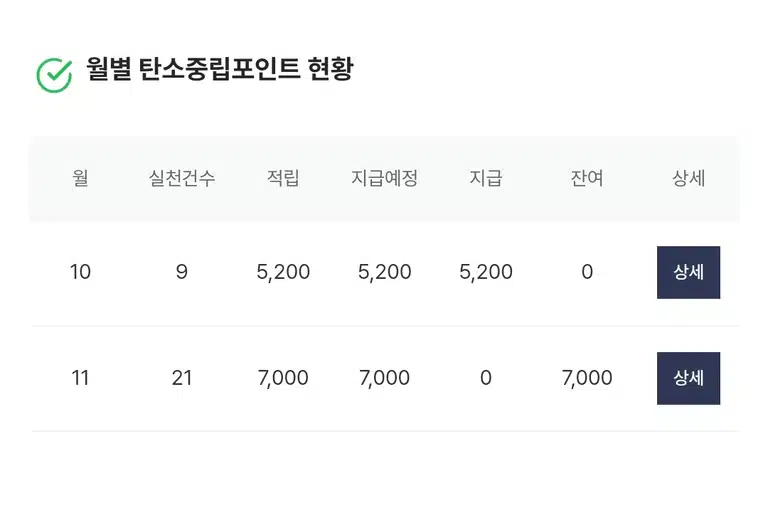Click the 지급예정 column header
Viewport: 768px width, 513px height.
pyautogui.click(x=384, y=178)
